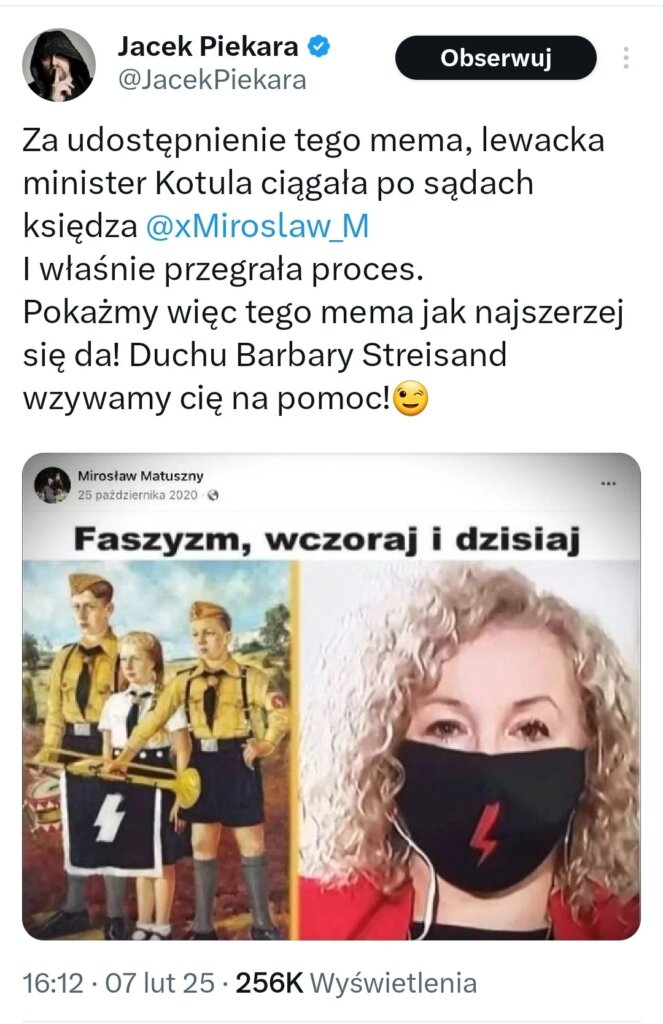
Task: Follow the account with the Obserwuj button
Action: coord(496,58)
